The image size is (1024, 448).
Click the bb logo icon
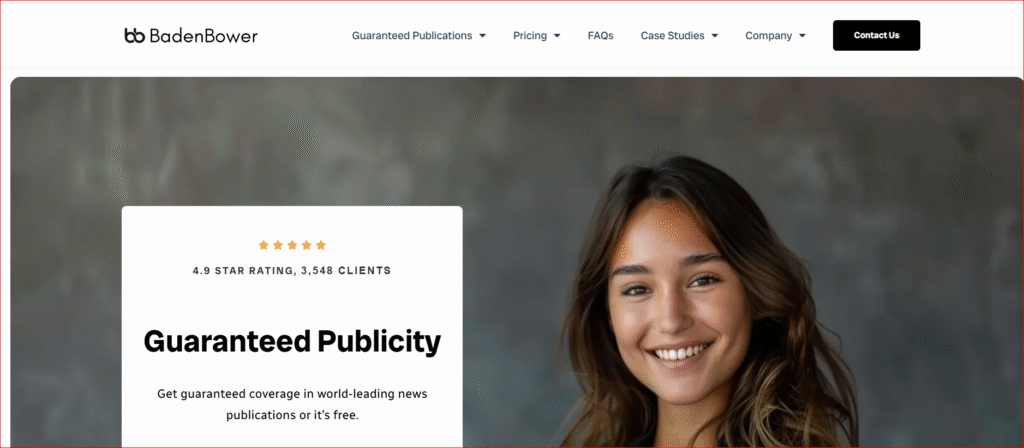(134, 35)
